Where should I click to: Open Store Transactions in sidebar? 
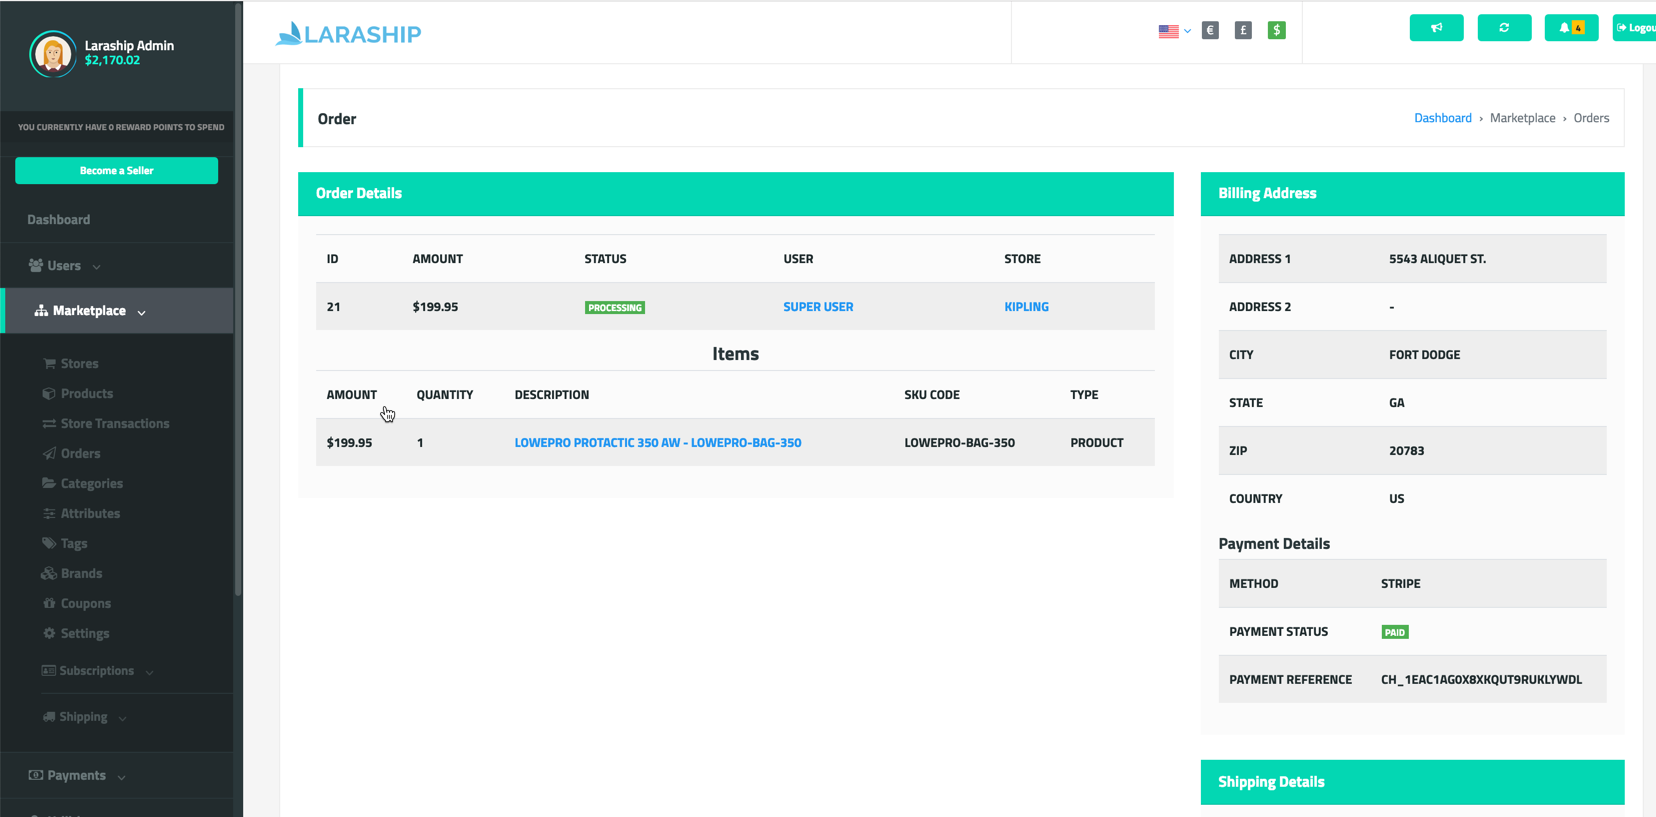coord(115,424)
